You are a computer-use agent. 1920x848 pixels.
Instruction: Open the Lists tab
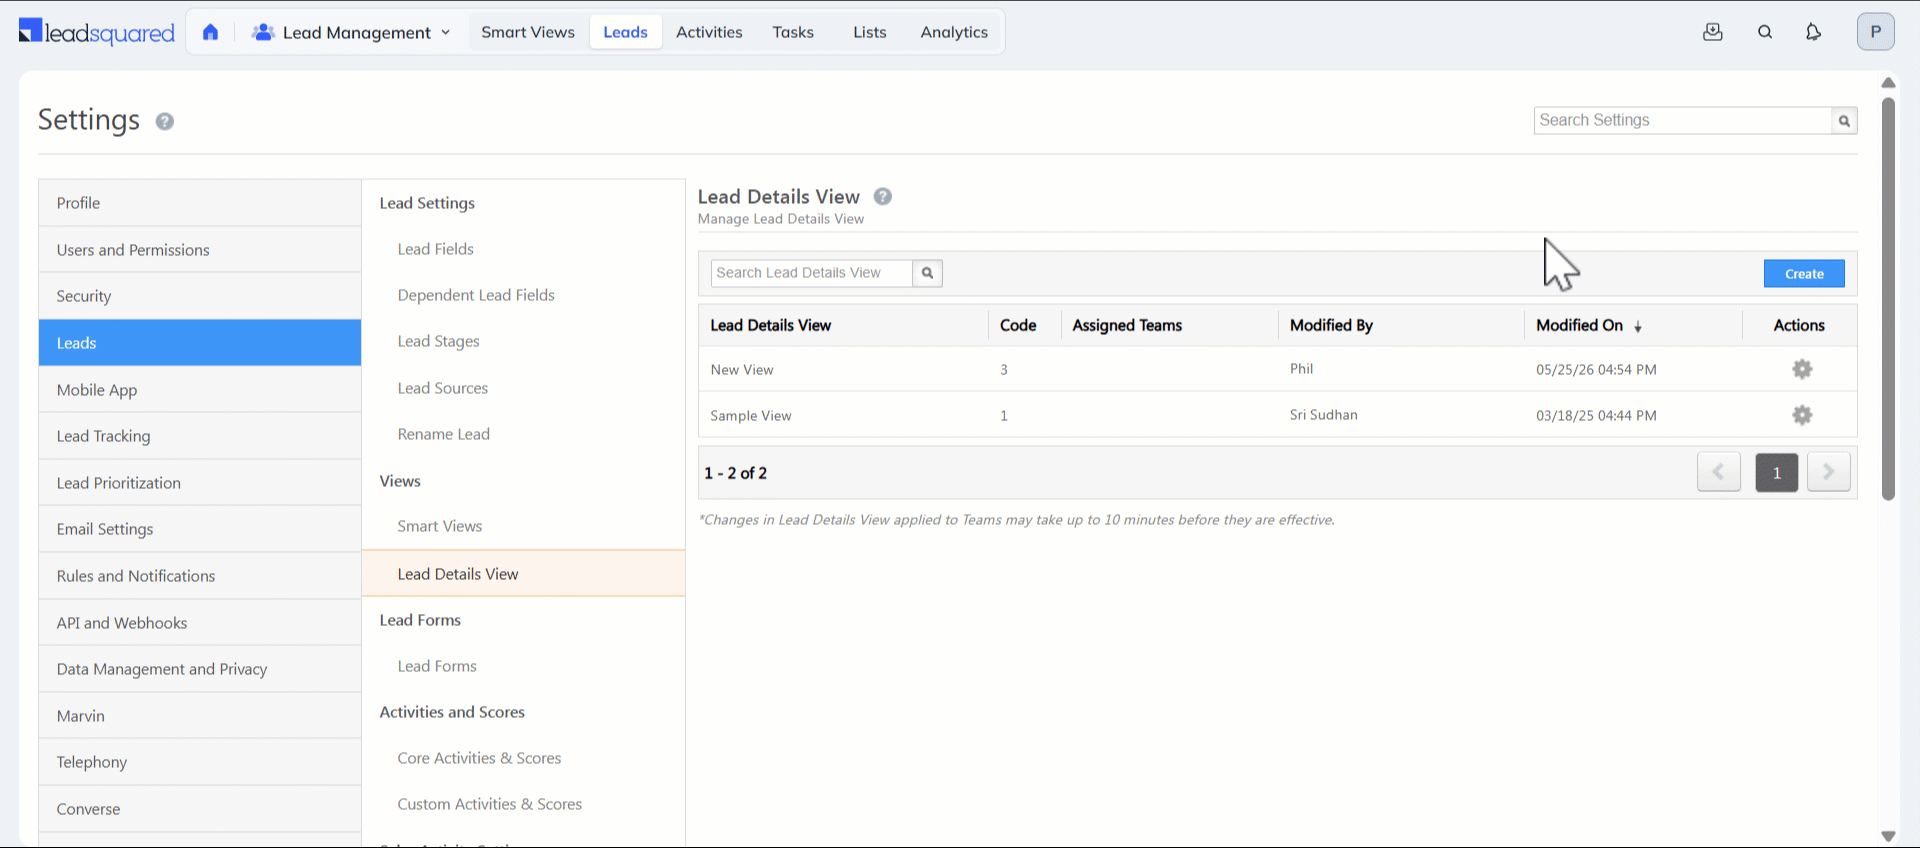(870, 32)
